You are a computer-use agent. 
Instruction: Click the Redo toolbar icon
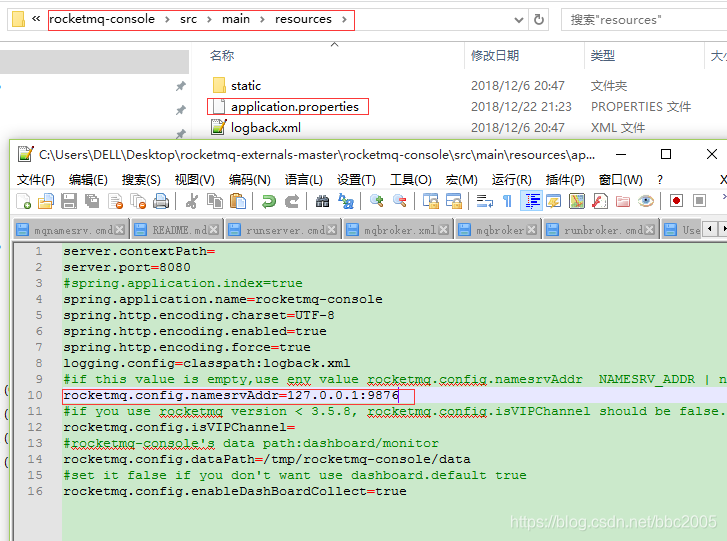(x=292, y=202)
